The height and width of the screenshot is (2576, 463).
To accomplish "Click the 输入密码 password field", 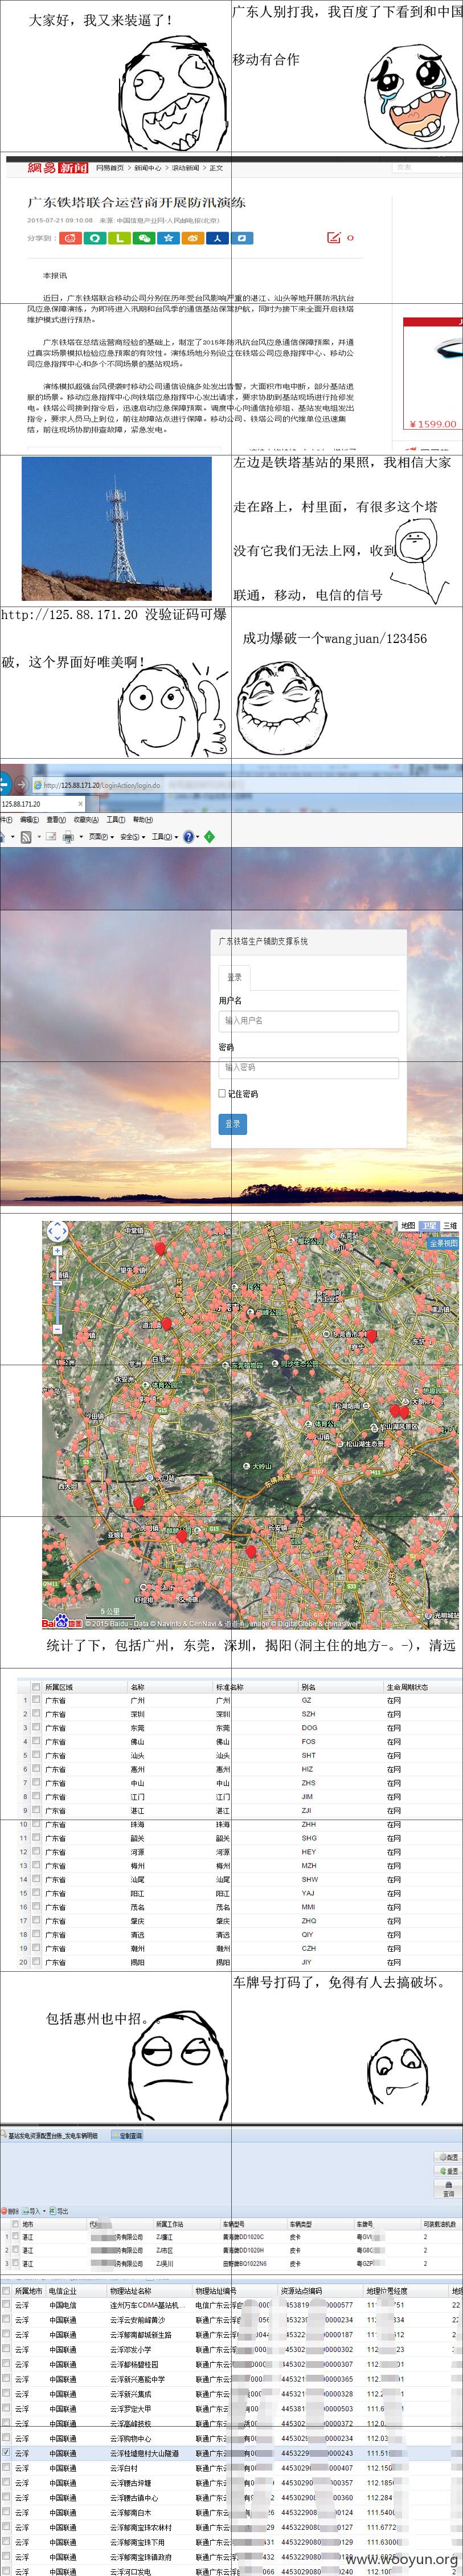I will [308, 1067].
